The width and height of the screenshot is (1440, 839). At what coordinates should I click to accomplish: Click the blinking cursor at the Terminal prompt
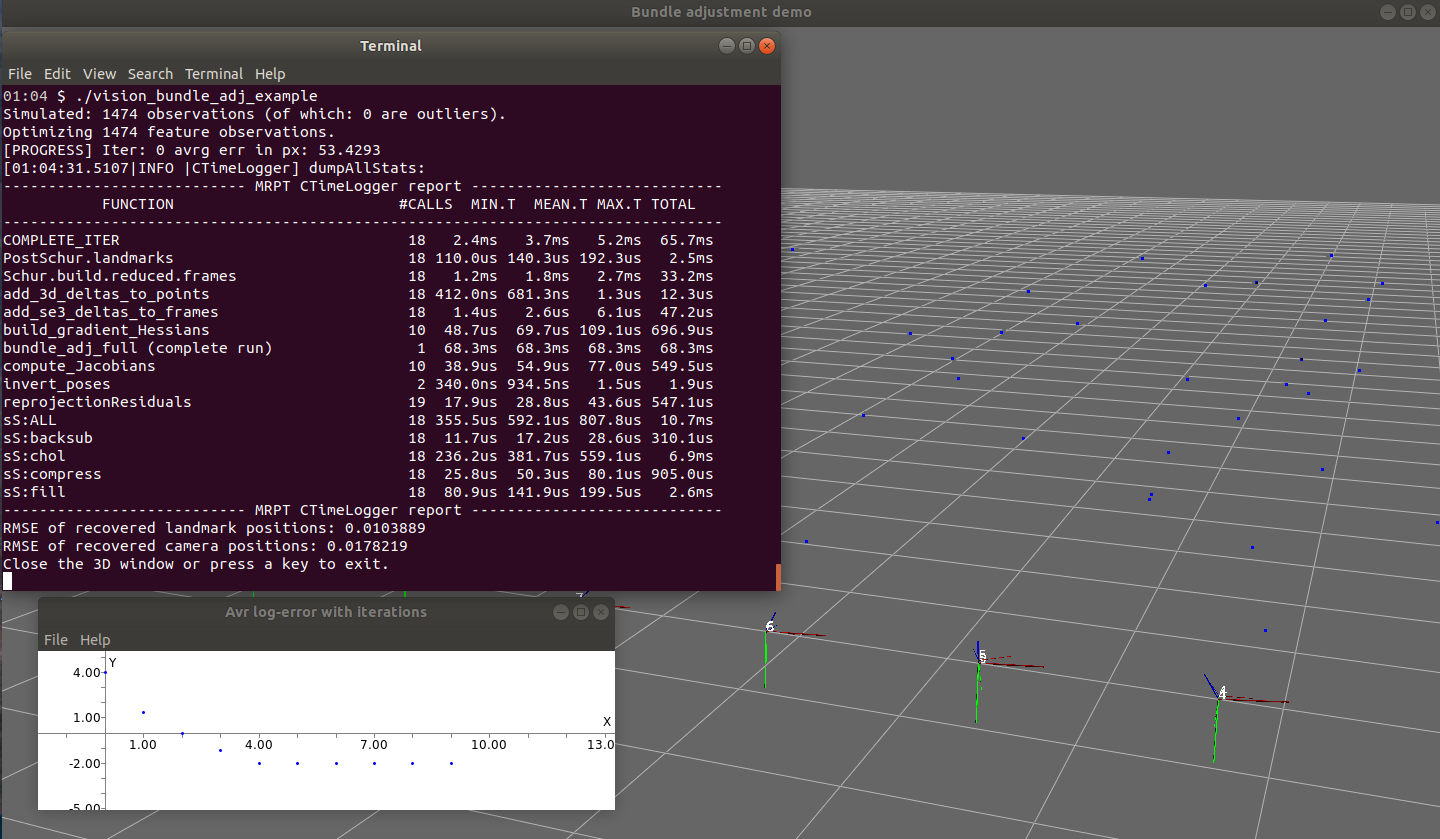tap(7, 581)
